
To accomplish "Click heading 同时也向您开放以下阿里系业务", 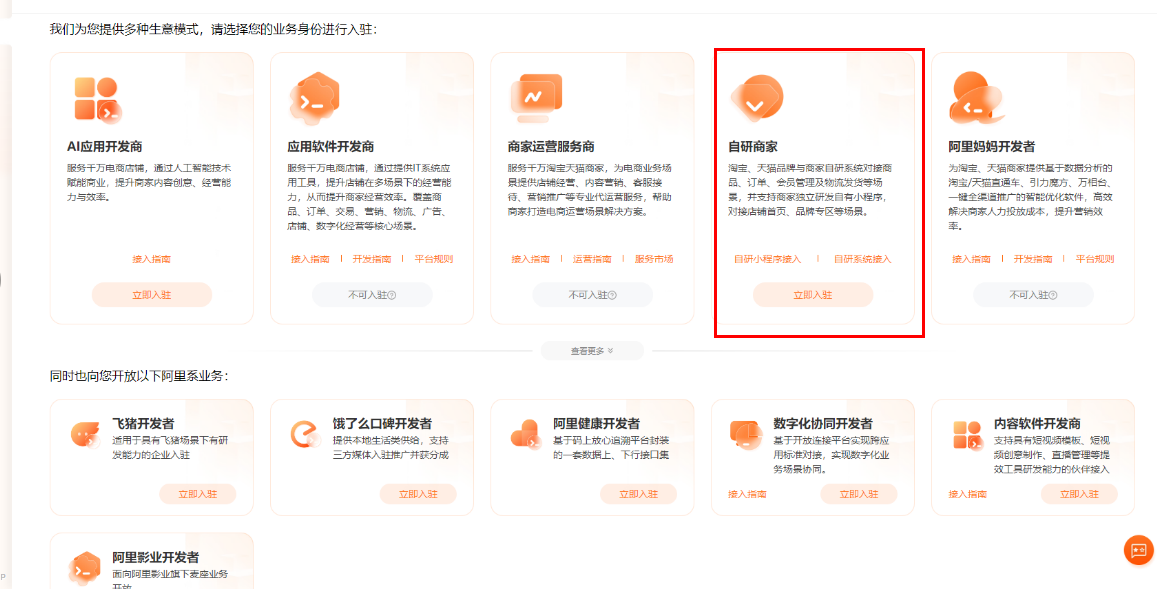I will click(x=139, y=376).
